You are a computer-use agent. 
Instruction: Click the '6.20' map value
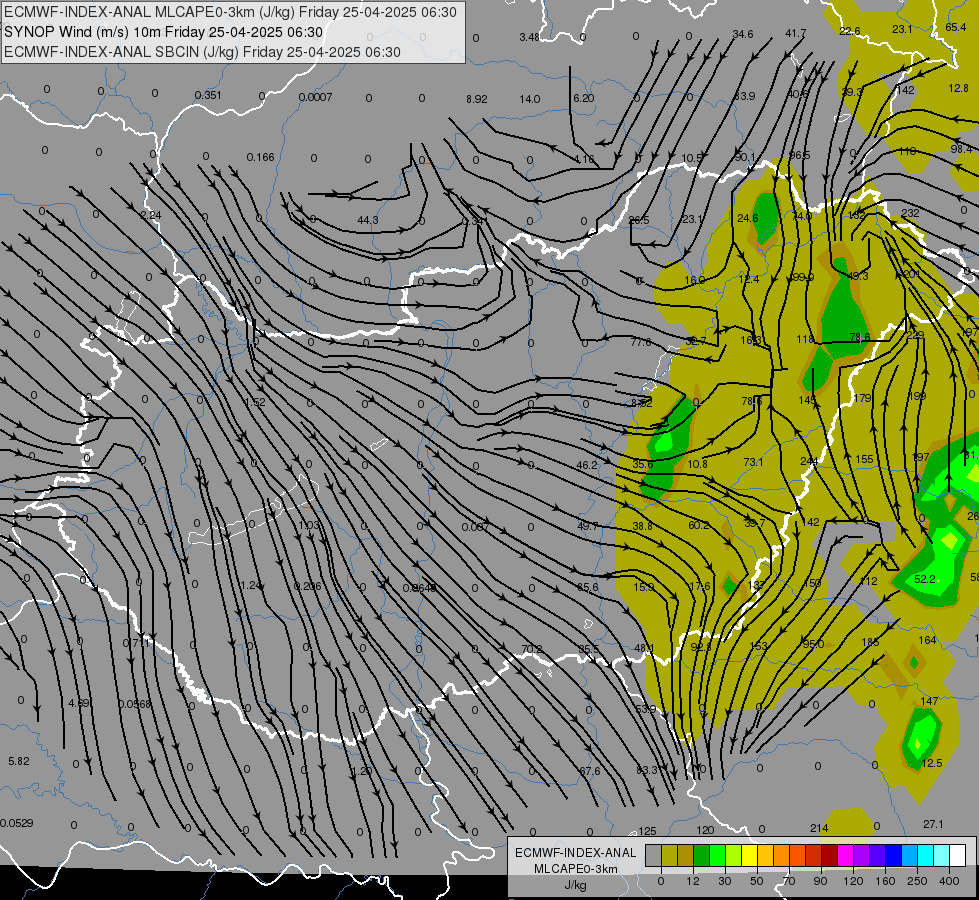(x=584, y=99)
